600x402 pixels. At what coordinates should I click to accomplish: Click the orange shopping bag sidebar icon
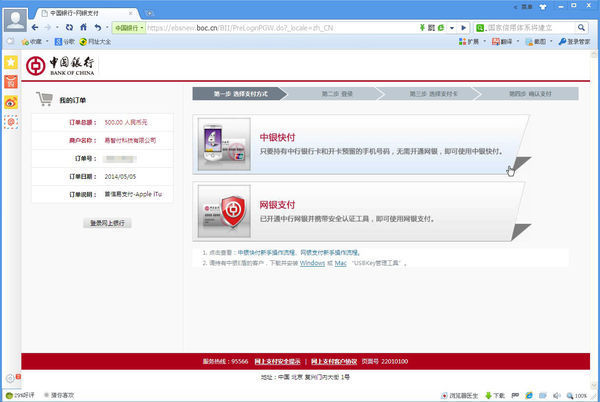(11, 82)
